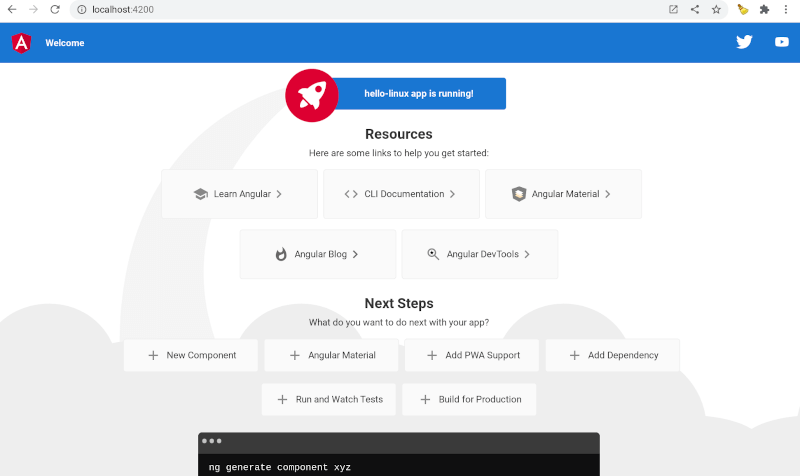Click the browser forward arrow
800x476 pixels.
coord(33,9)
